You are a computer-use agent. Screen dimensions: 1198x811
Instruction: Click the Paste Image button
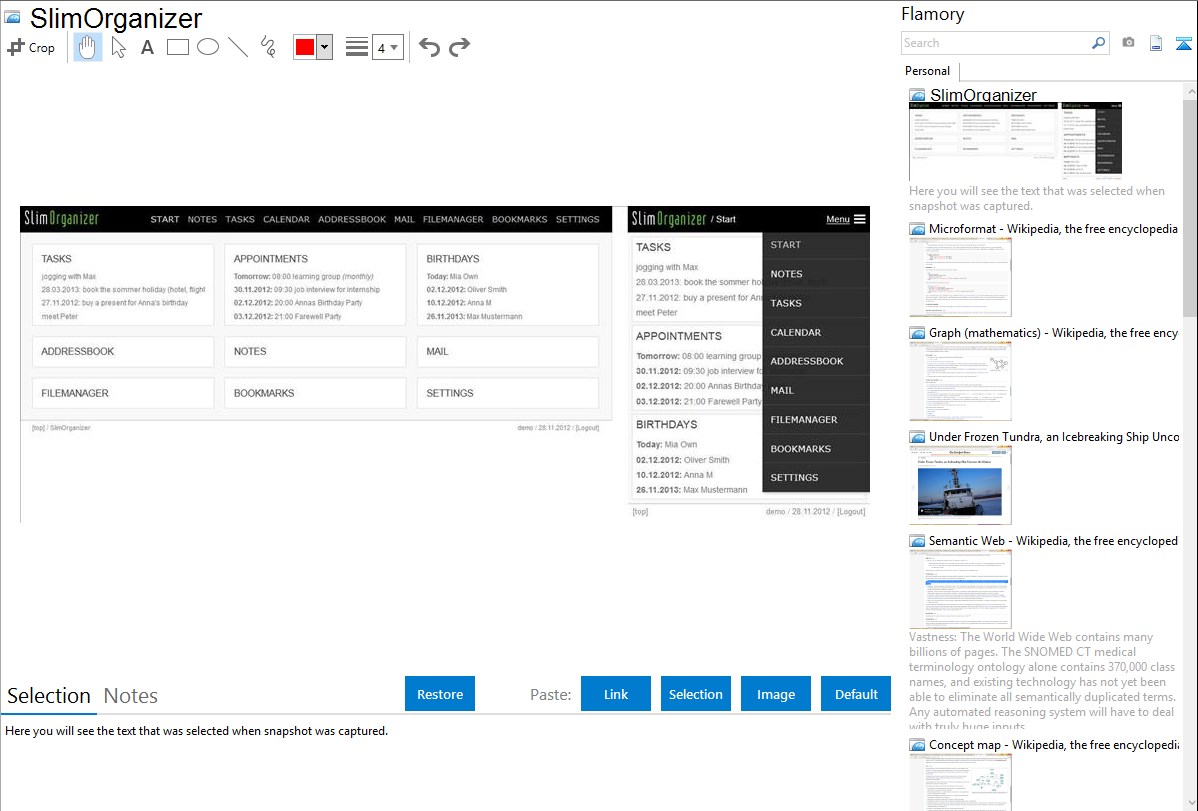click(x=775, y=694)
